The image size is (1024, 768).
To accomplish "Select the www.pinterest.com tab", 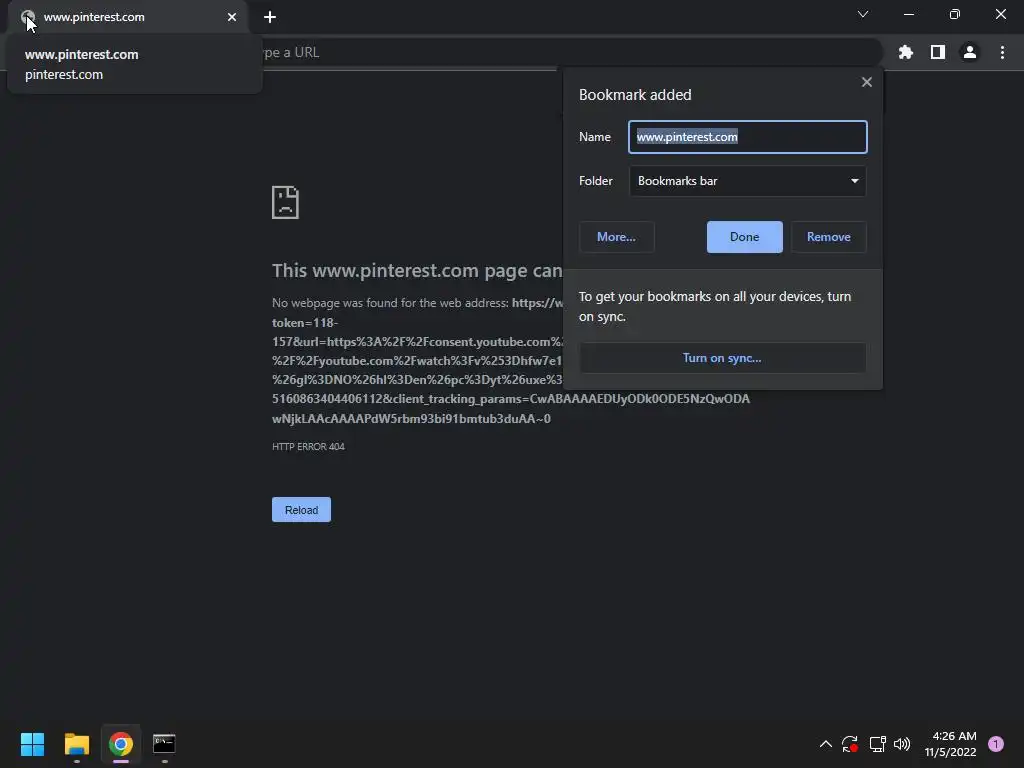I will click(x=127, y=17).
